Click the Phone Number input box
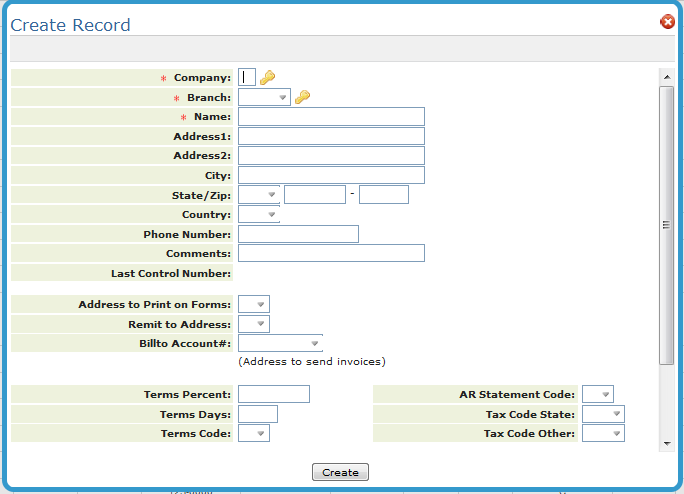 298,234
